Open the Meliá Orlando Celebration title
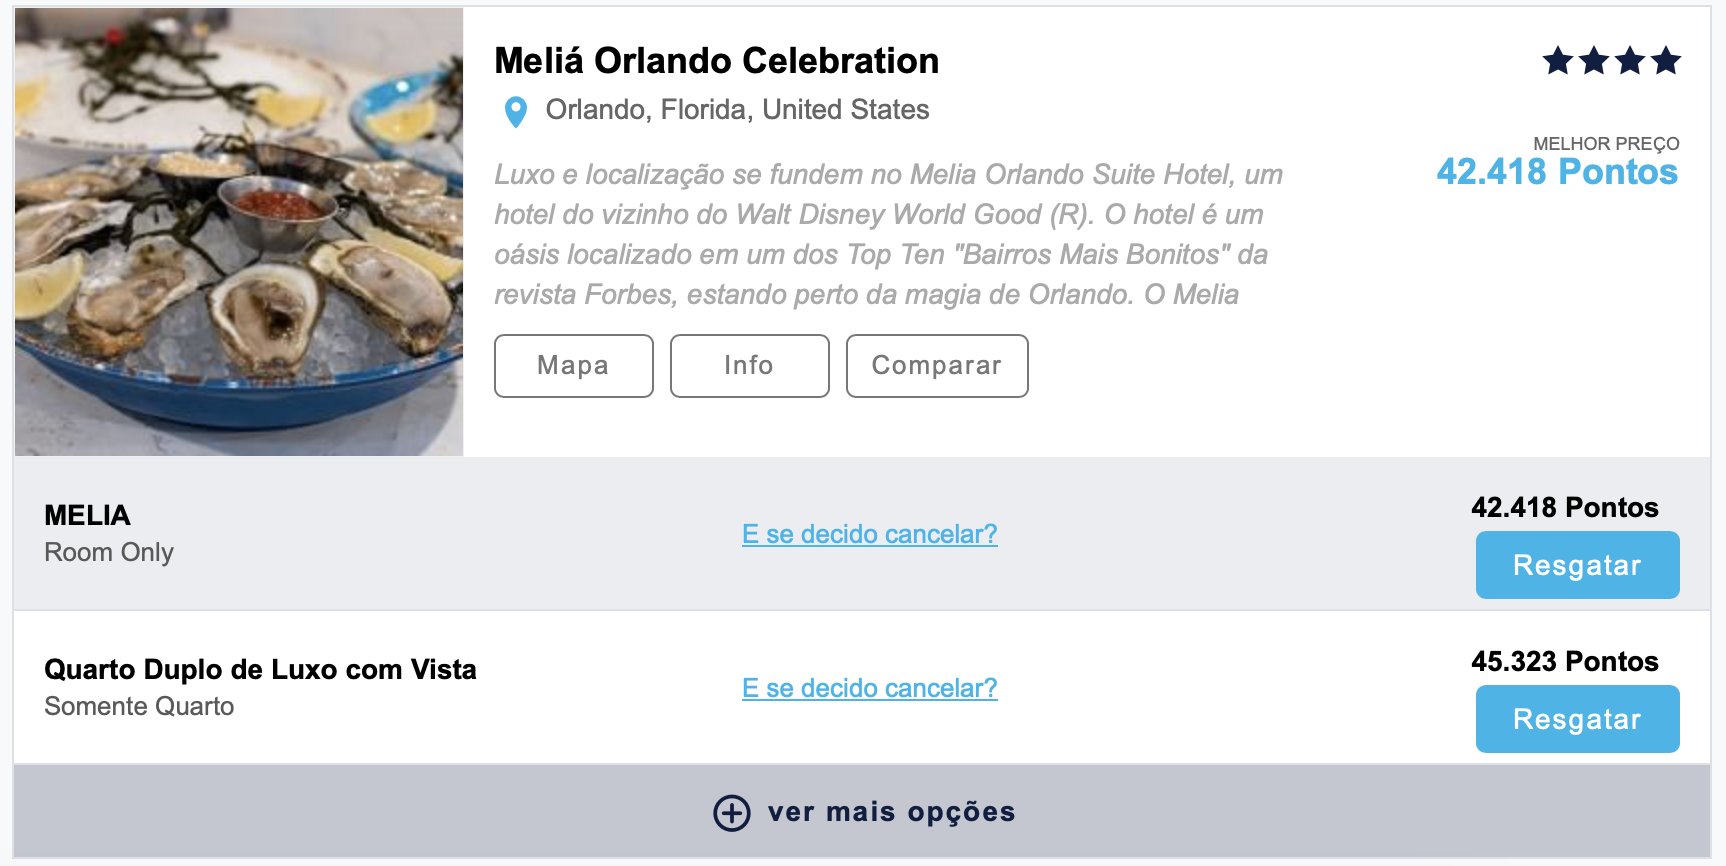 point(717,61)
